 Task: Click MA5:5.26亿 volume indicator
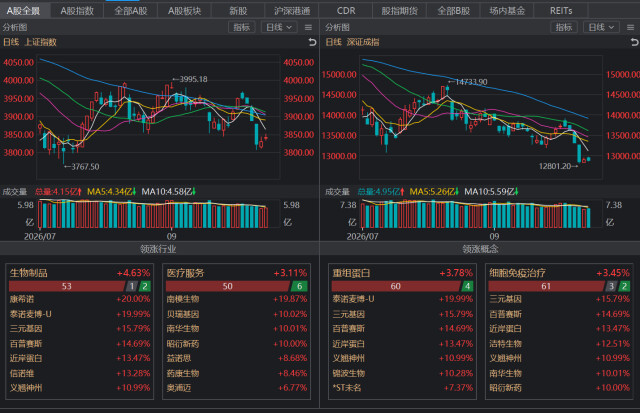click(x=434, y=191)
